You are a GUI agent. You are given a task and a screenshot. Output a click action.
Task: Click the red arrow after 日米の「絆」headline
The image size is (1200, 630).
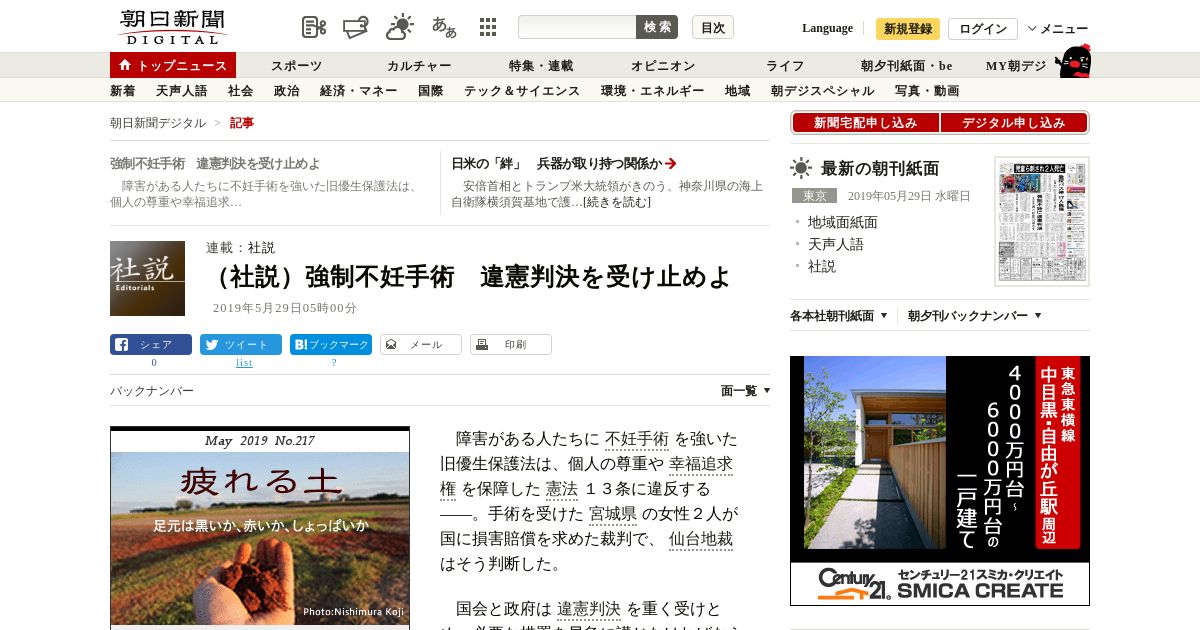pyautogui.click(x=671, y=163)
